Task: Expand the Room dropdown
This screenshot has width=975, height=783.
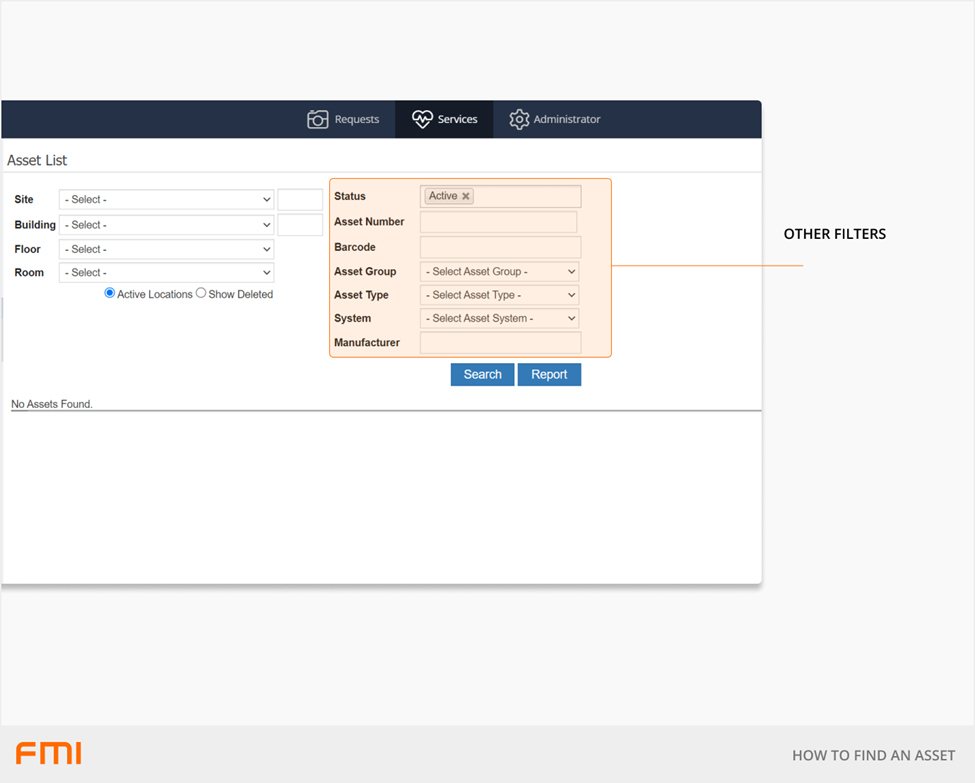Action: [x=166, y=273]
